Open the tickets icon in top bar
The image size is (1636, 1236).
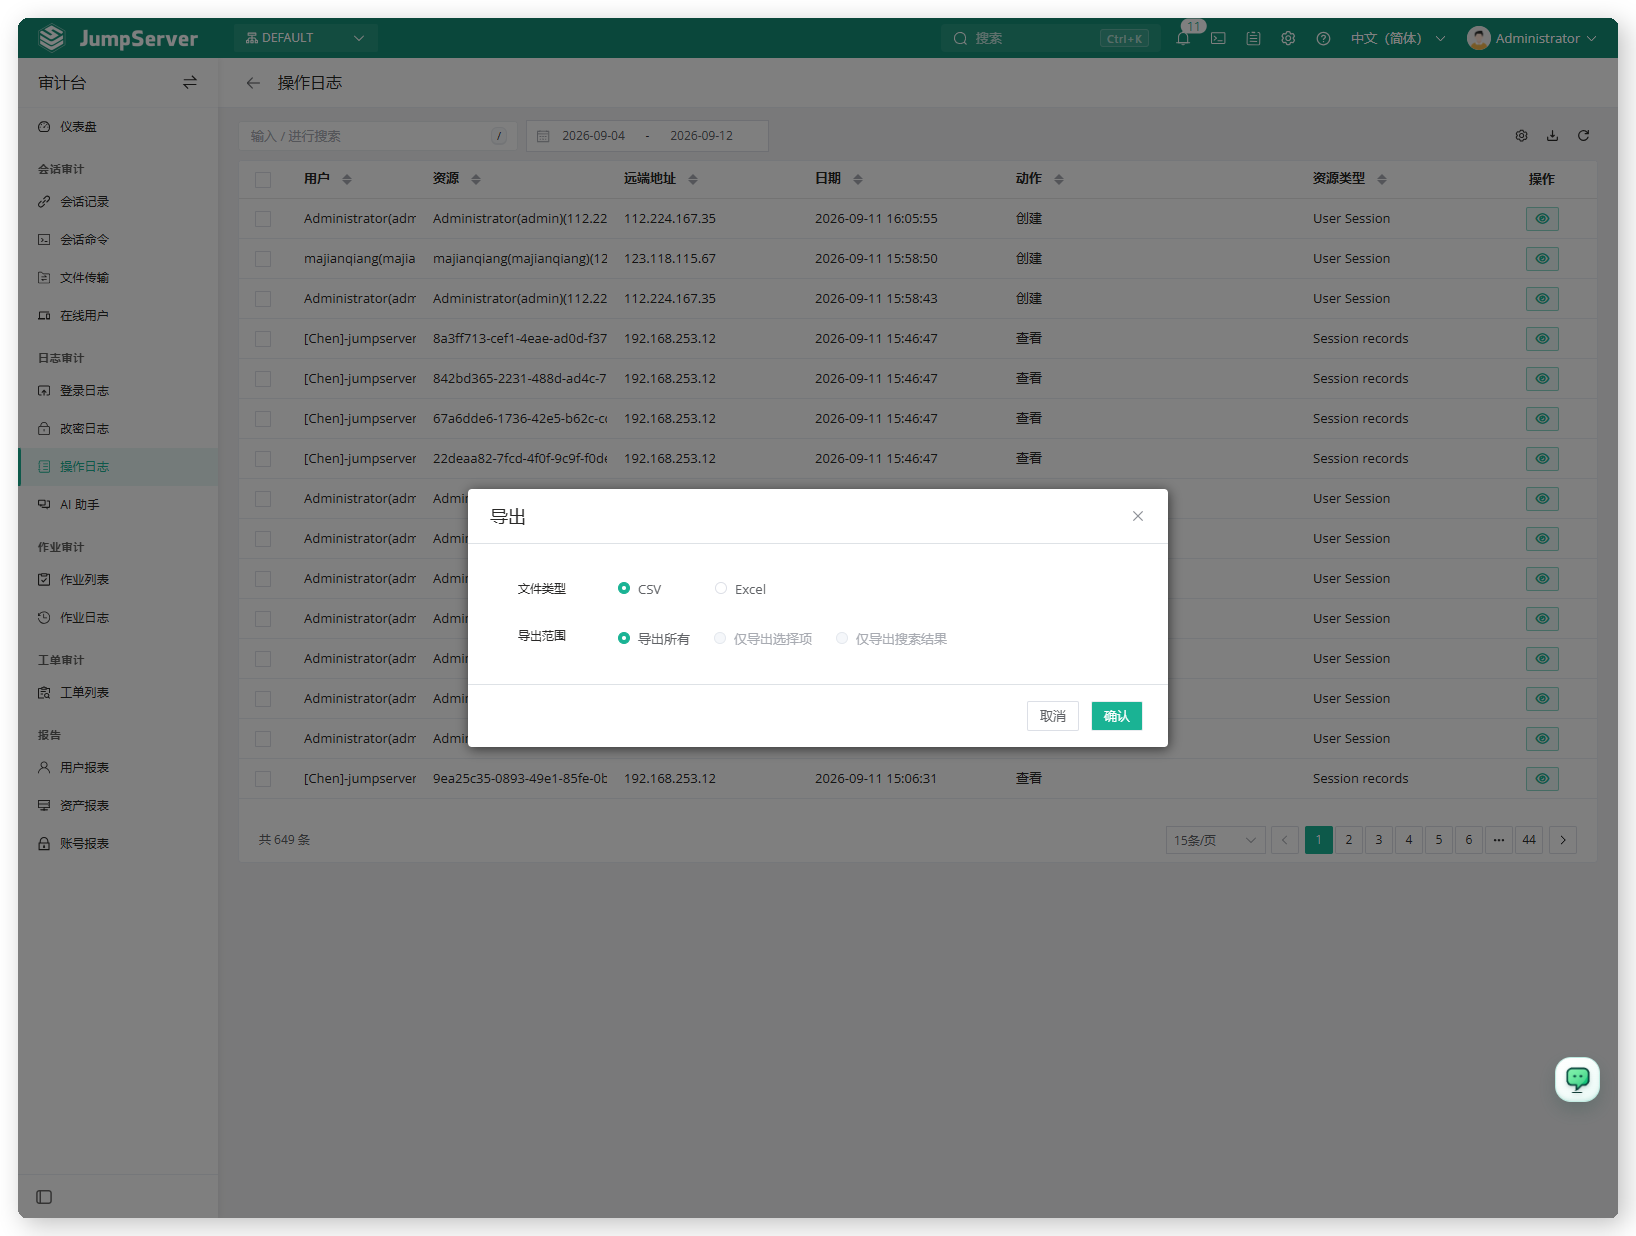tap(1253, 38)
